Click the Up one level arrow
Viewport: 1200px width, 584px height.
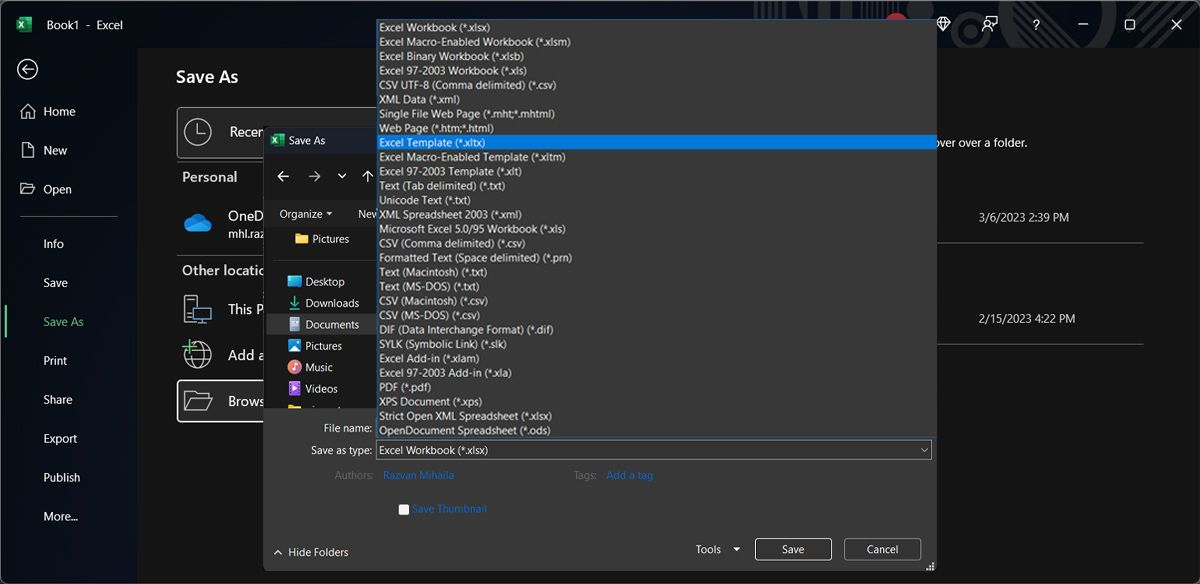tap(367, 176)
